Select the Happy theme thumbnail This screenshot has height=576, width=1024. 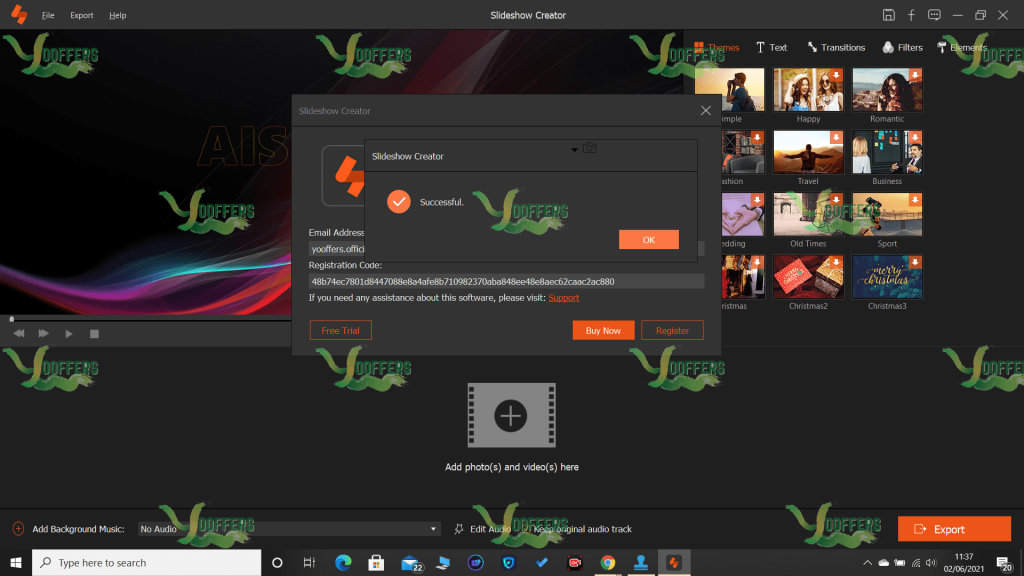808,89
